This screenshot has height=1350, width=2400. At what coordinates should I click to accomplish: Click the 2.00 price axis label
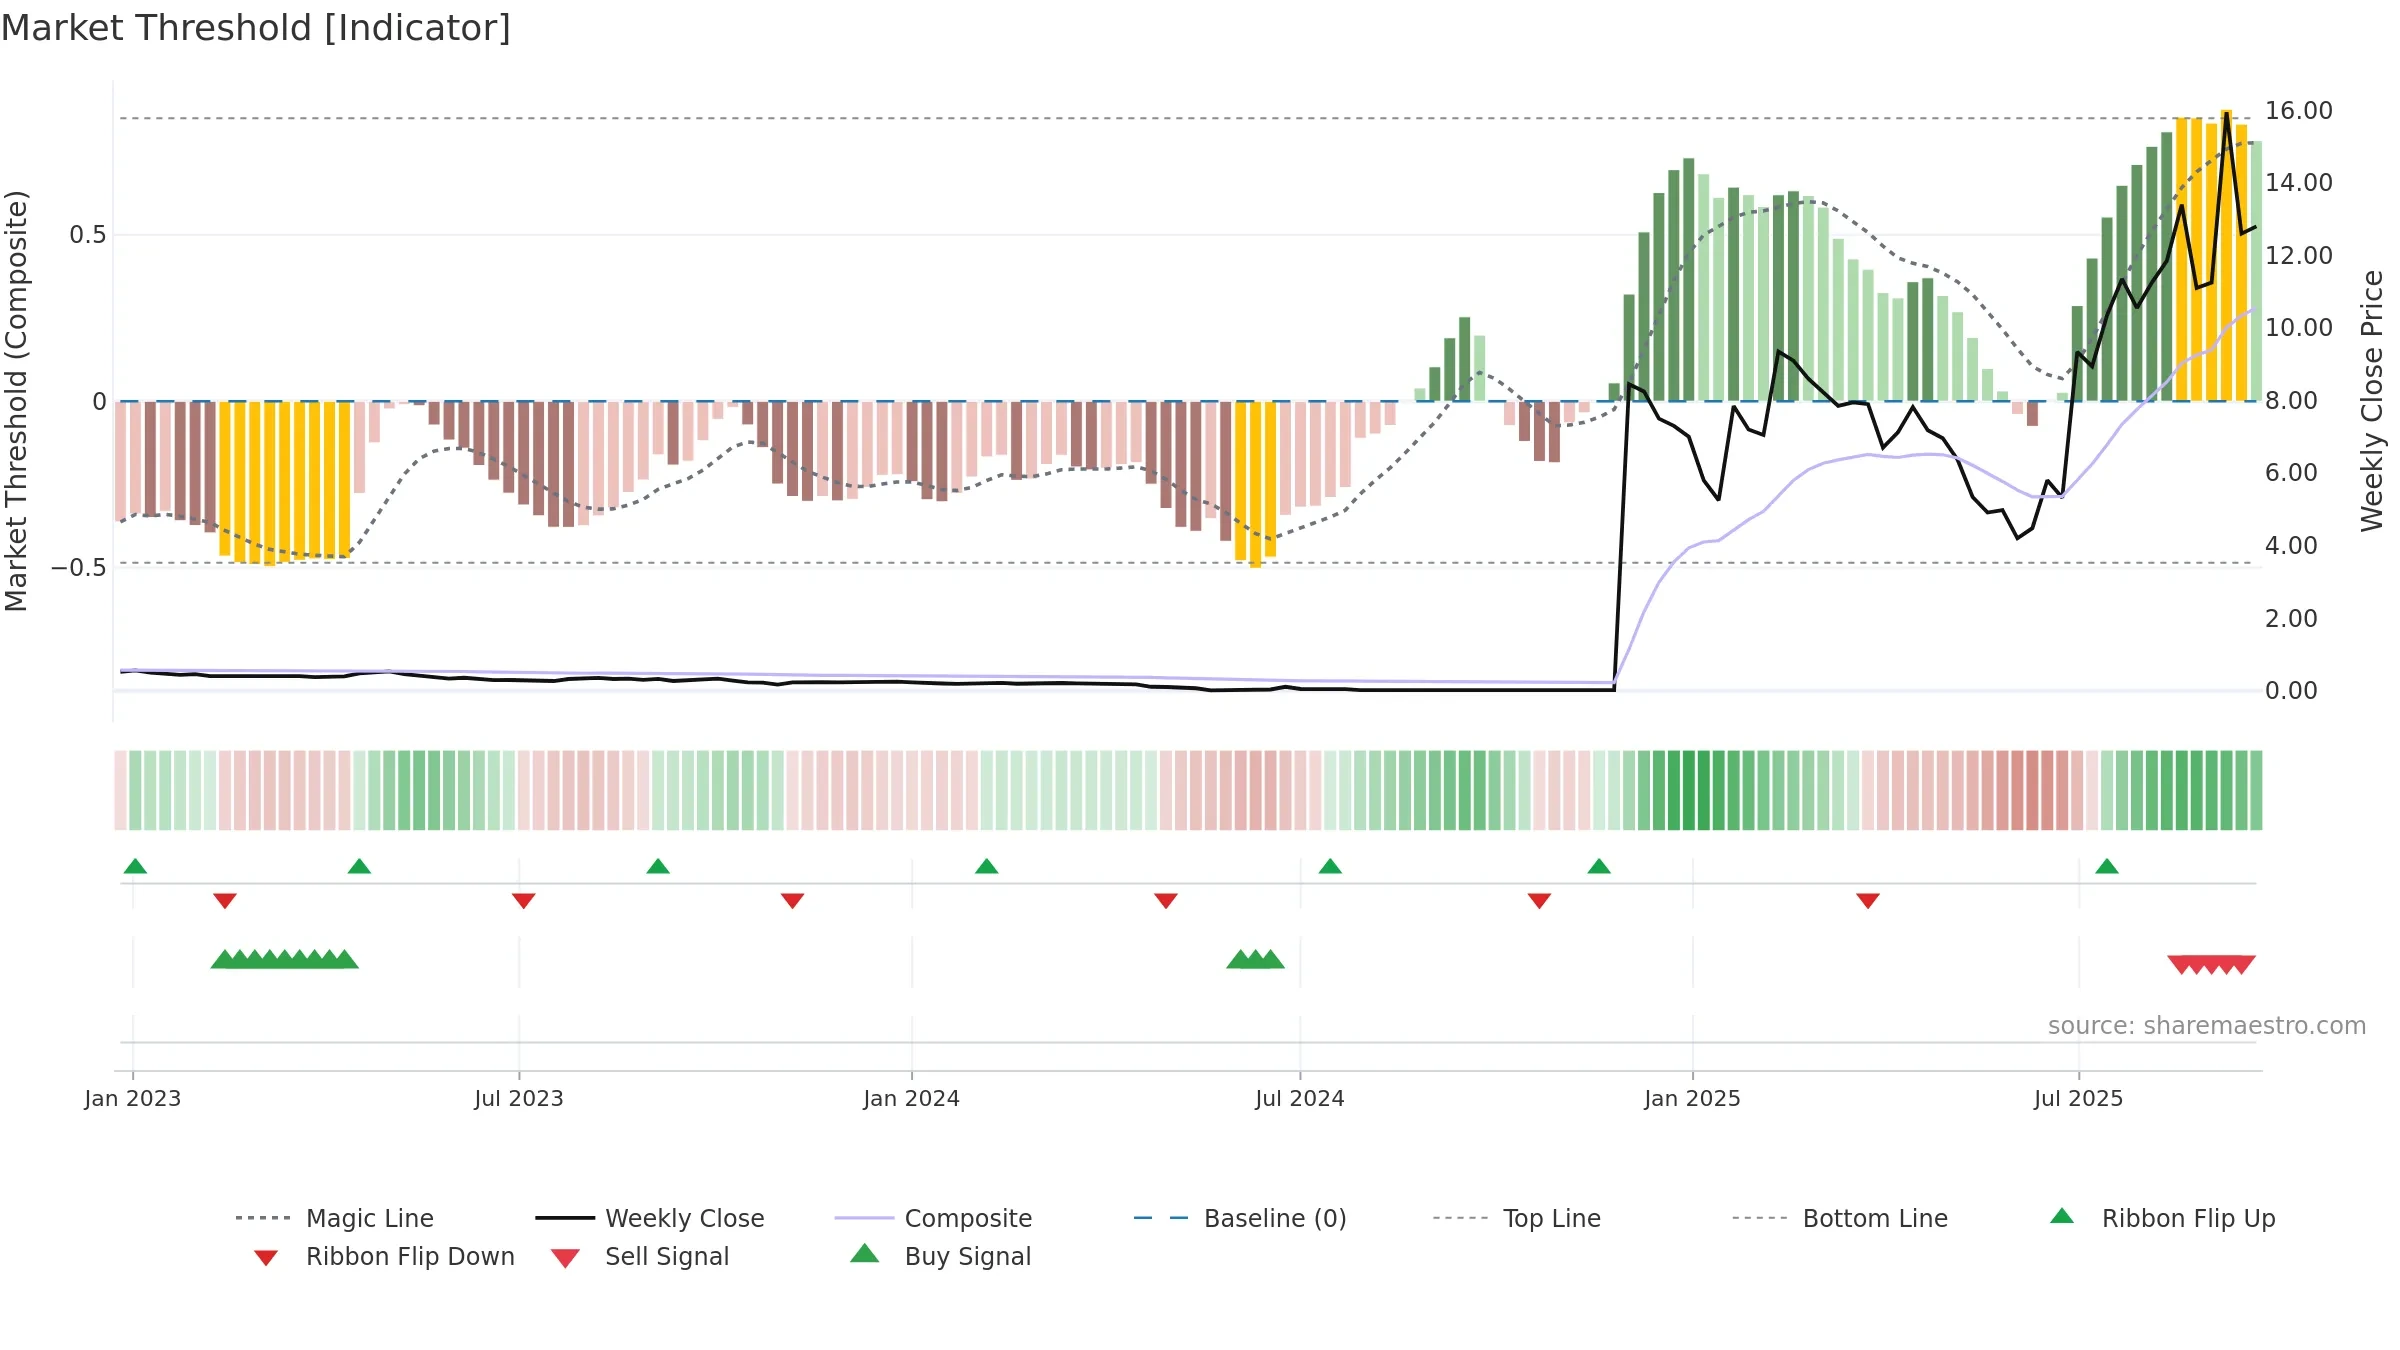tap(2291, 619)
